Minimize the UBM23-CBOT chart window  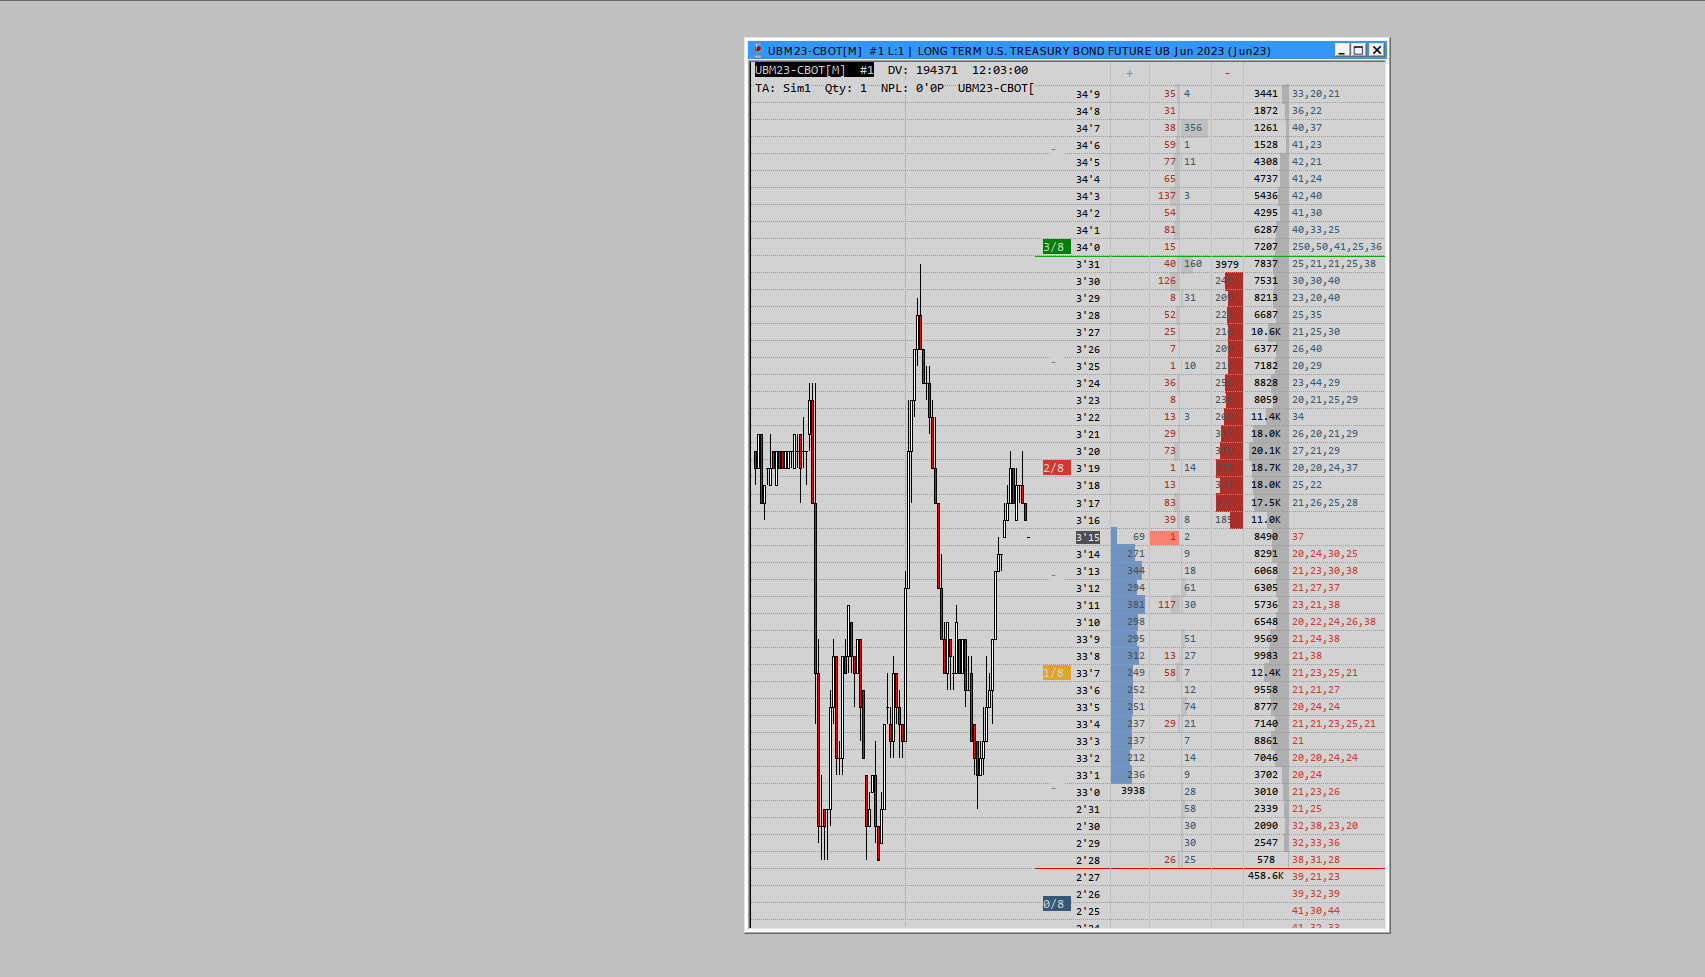(1342, 50)
